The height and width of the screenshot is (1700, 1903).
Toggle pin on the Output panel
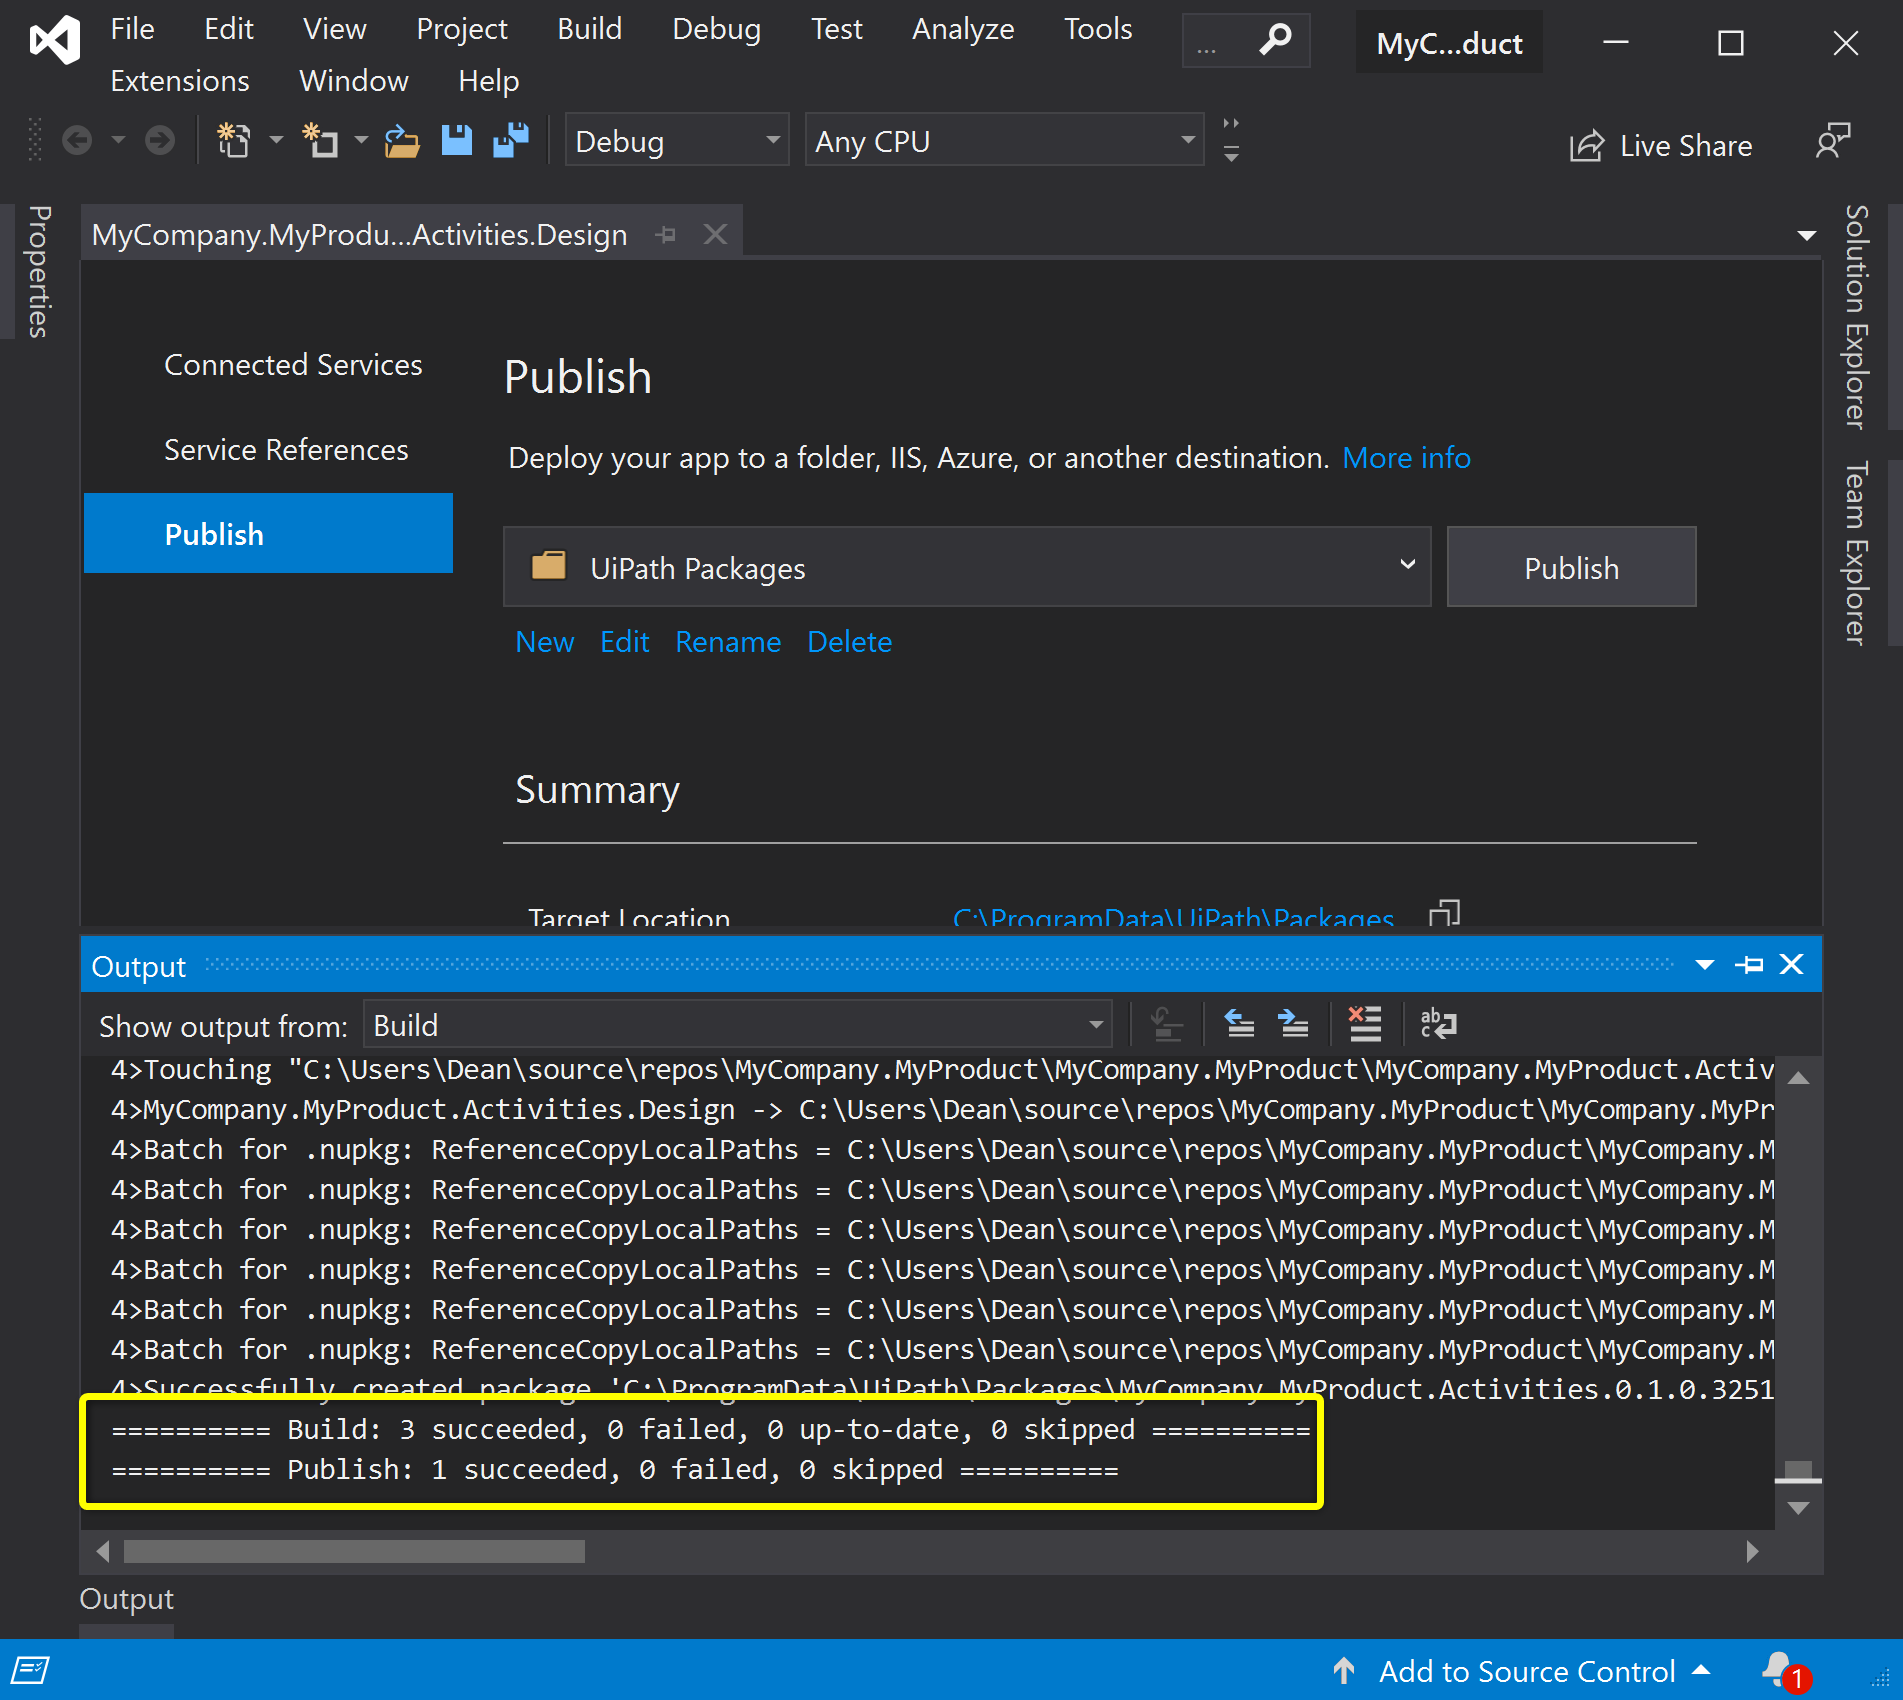pos(1749,965)
